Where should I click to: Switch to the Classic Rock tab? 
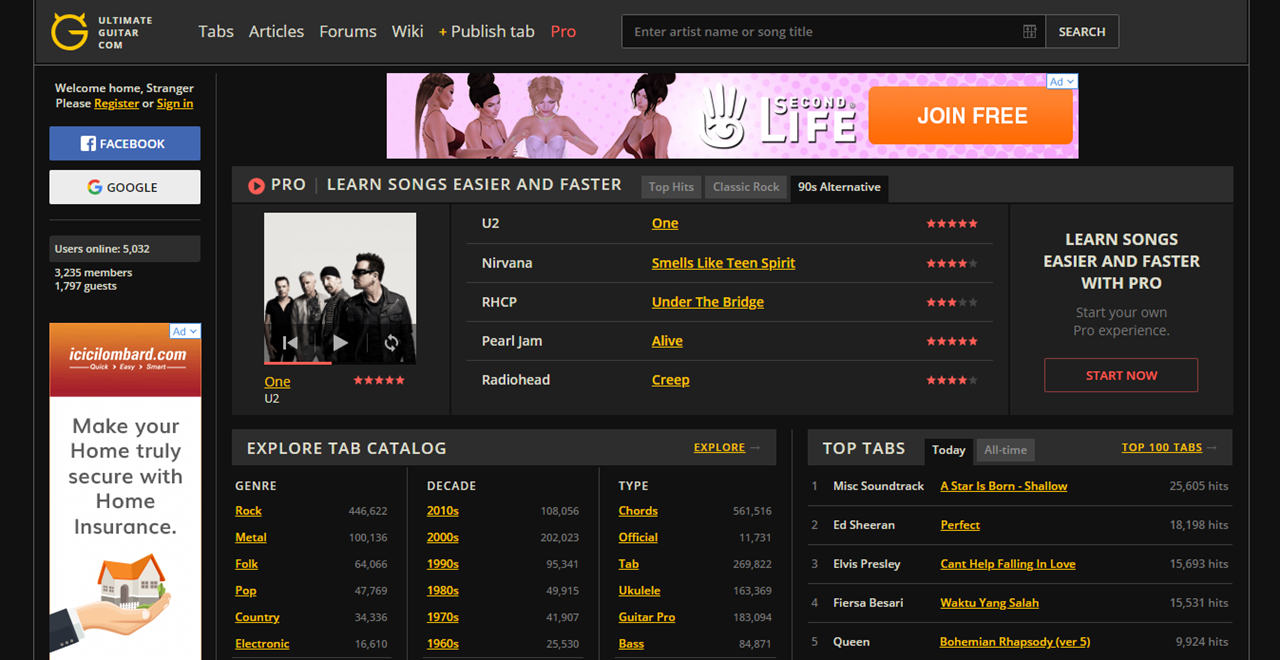pyautogui.click(x=746, y=187)
